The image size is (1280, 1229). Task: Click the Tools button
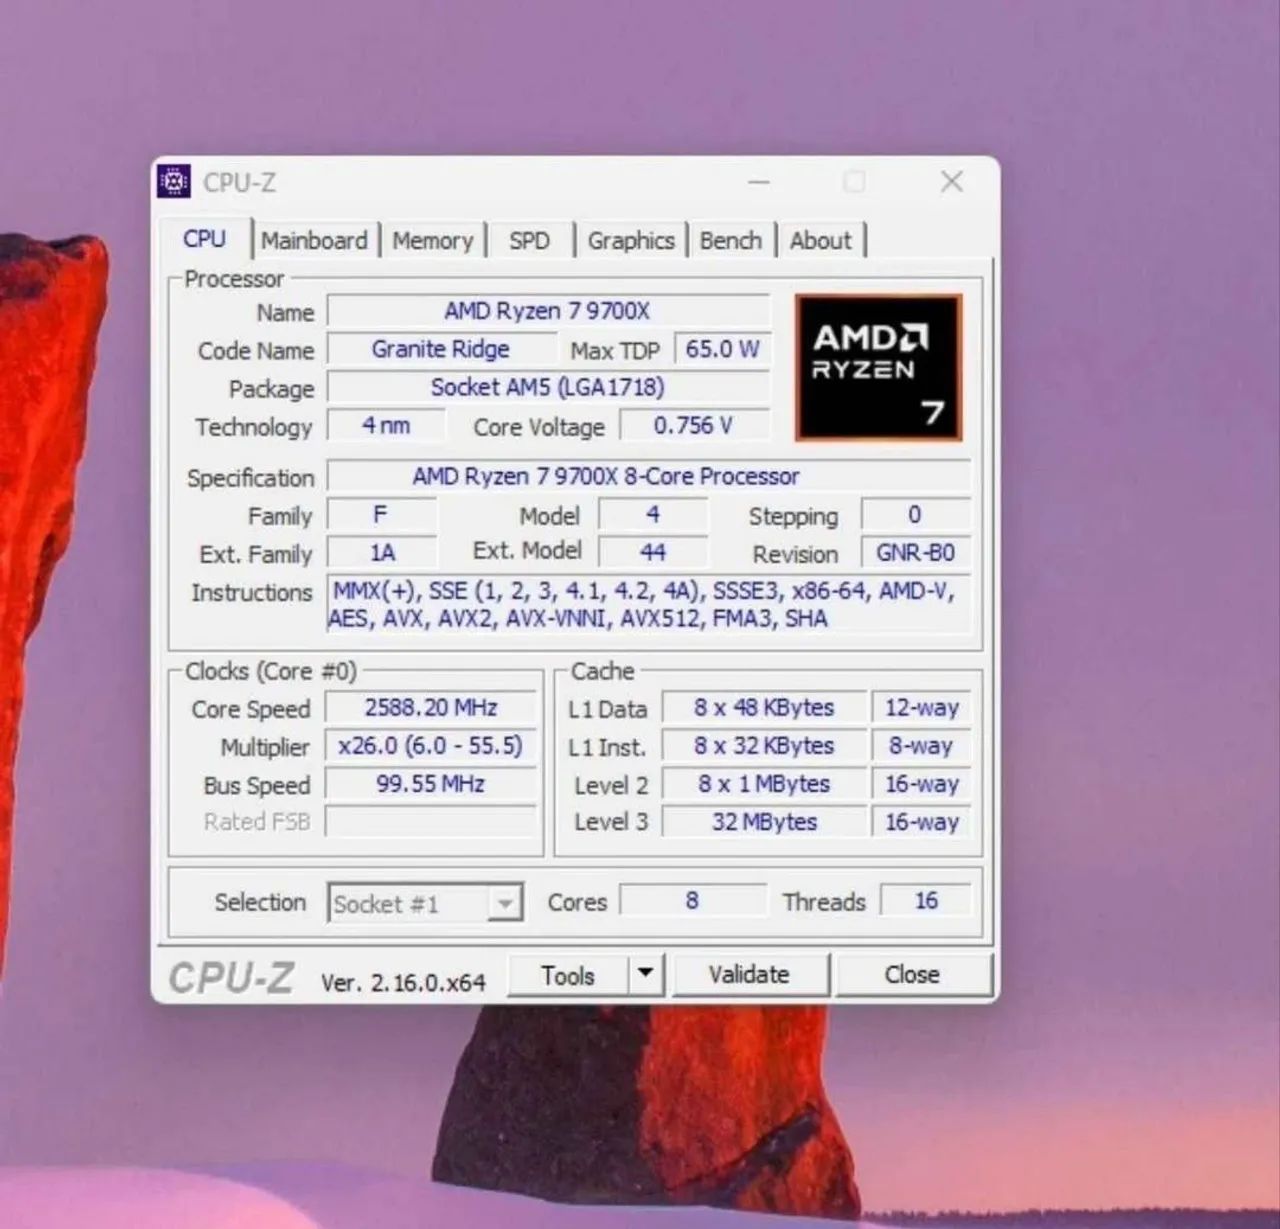click(568, 975)
